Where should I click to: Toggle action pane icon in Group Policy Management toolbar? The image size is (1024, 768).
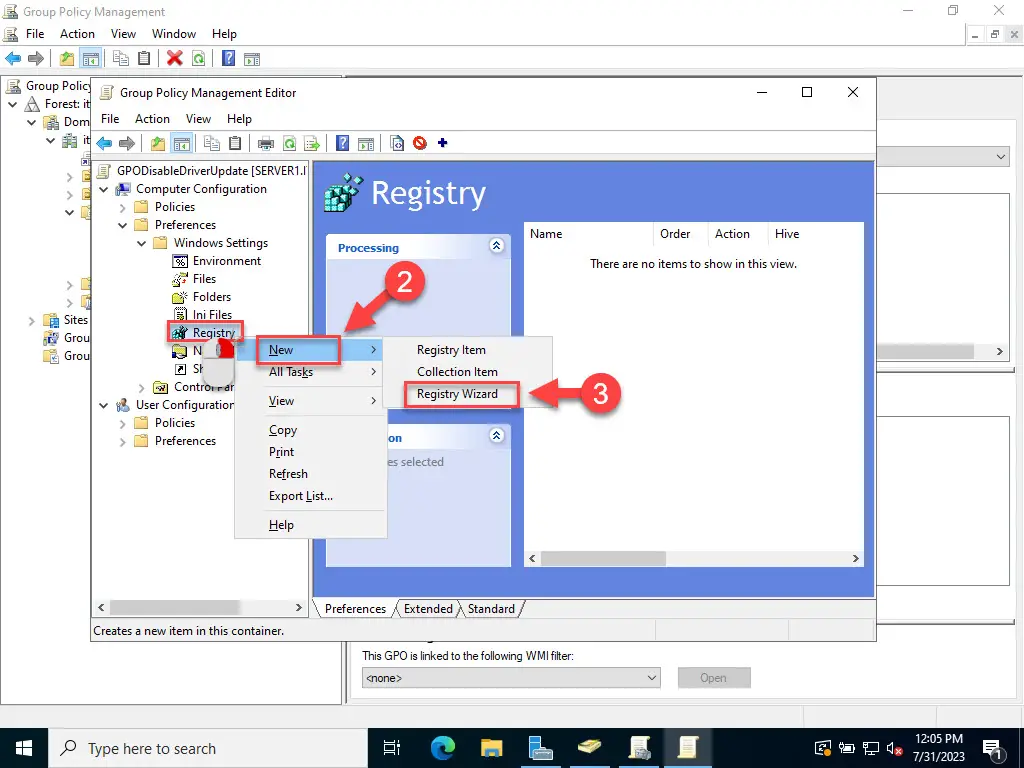tap(252, 59)
